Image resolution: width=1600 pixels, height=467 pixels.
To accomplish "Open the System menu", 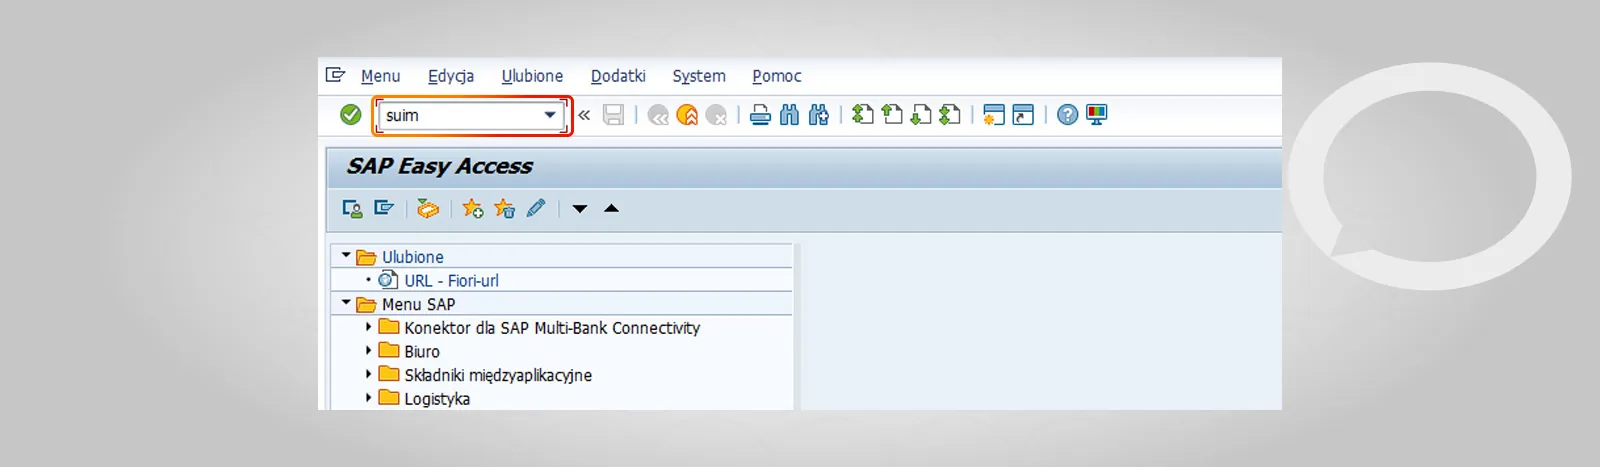I will (x=698, y=76).
